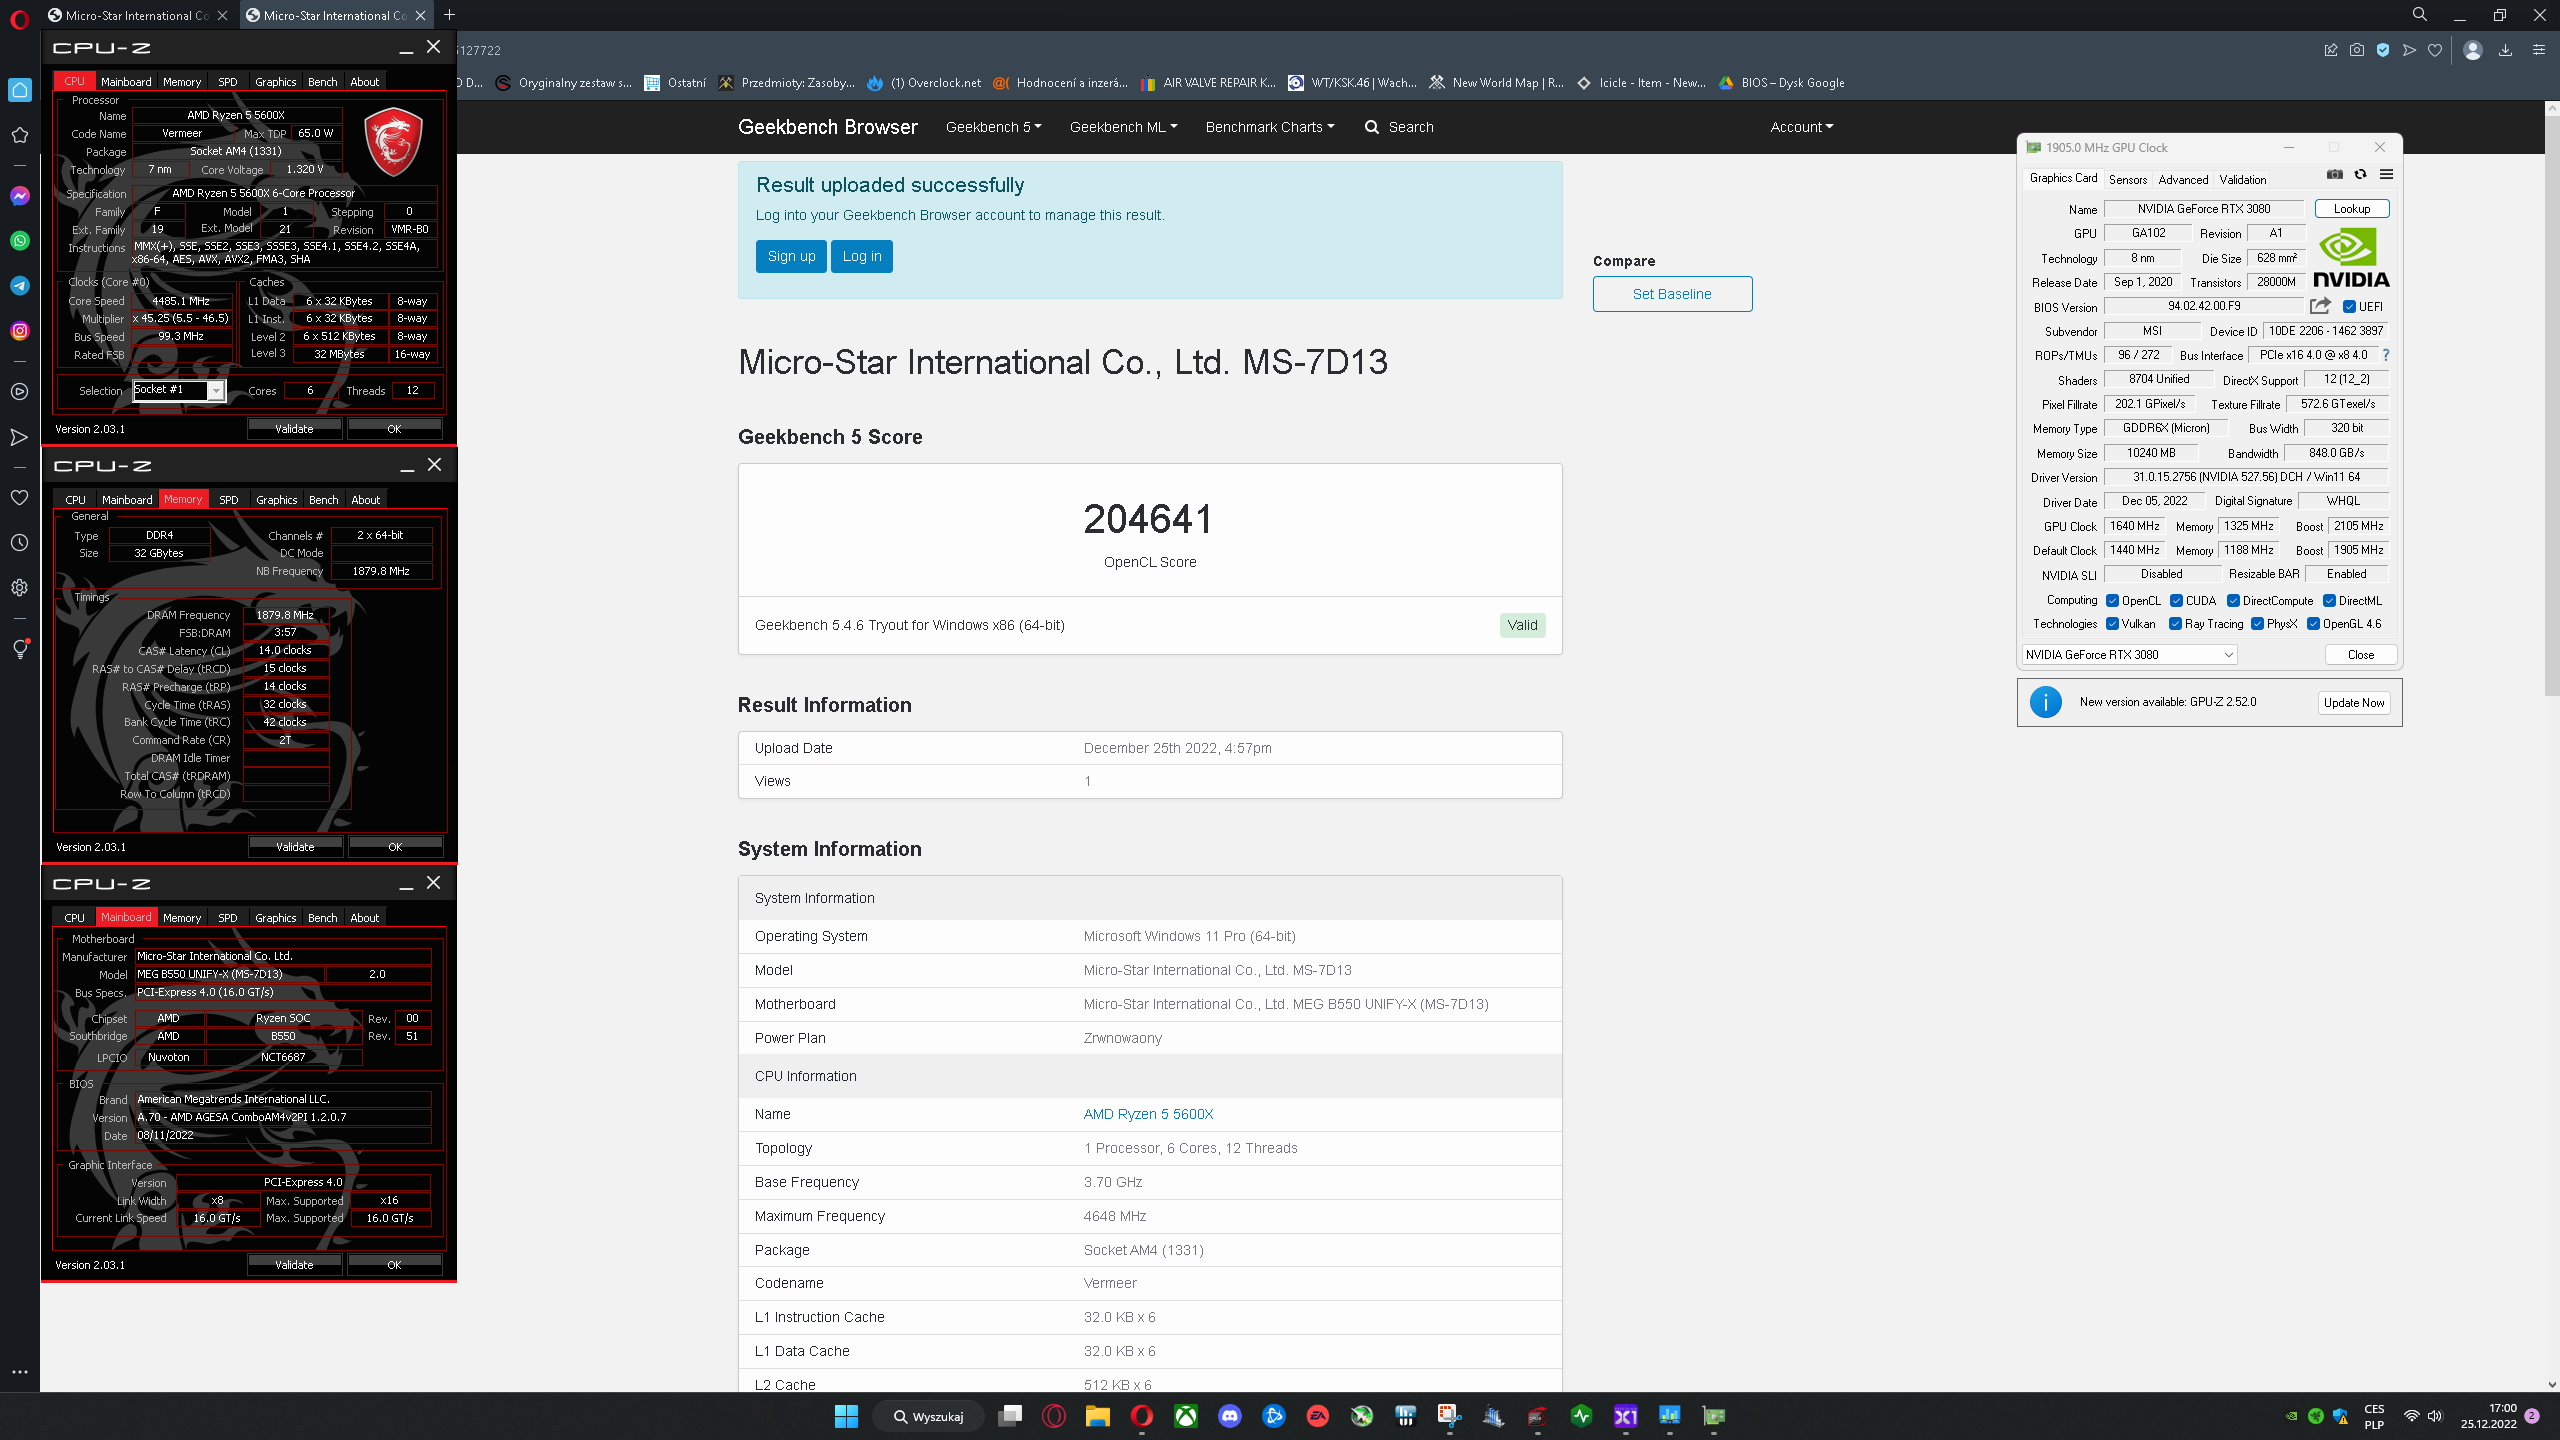Open the BIOS – Dysk Google bookmark
This screenshot has width=2560, height=1440.
(1782, 83)
